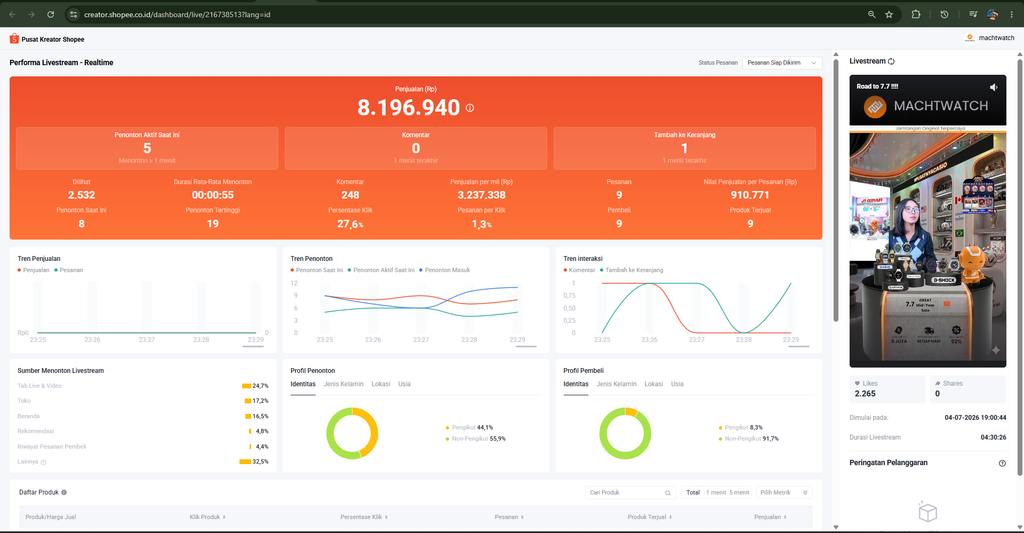This screenshot has height=533, width=1024.
Task: Refresh the Livestream panel icon
Action: tap(891, 61)
